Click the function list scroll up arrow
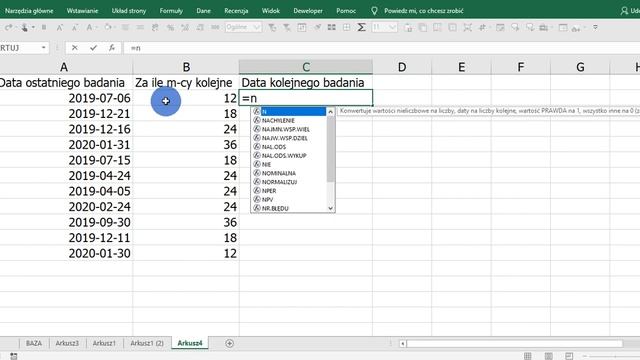This screenshot has height=360, width=640. [x=331, y=111]
